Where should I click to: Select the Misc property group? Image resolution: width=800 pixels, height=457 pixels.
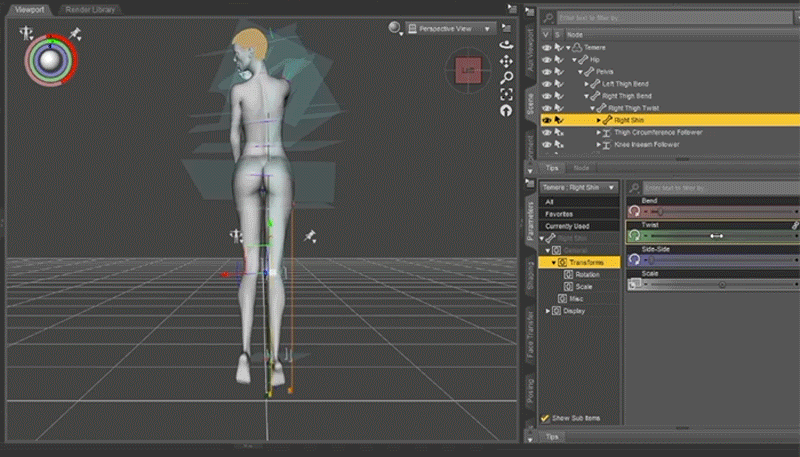pos(576,299)
